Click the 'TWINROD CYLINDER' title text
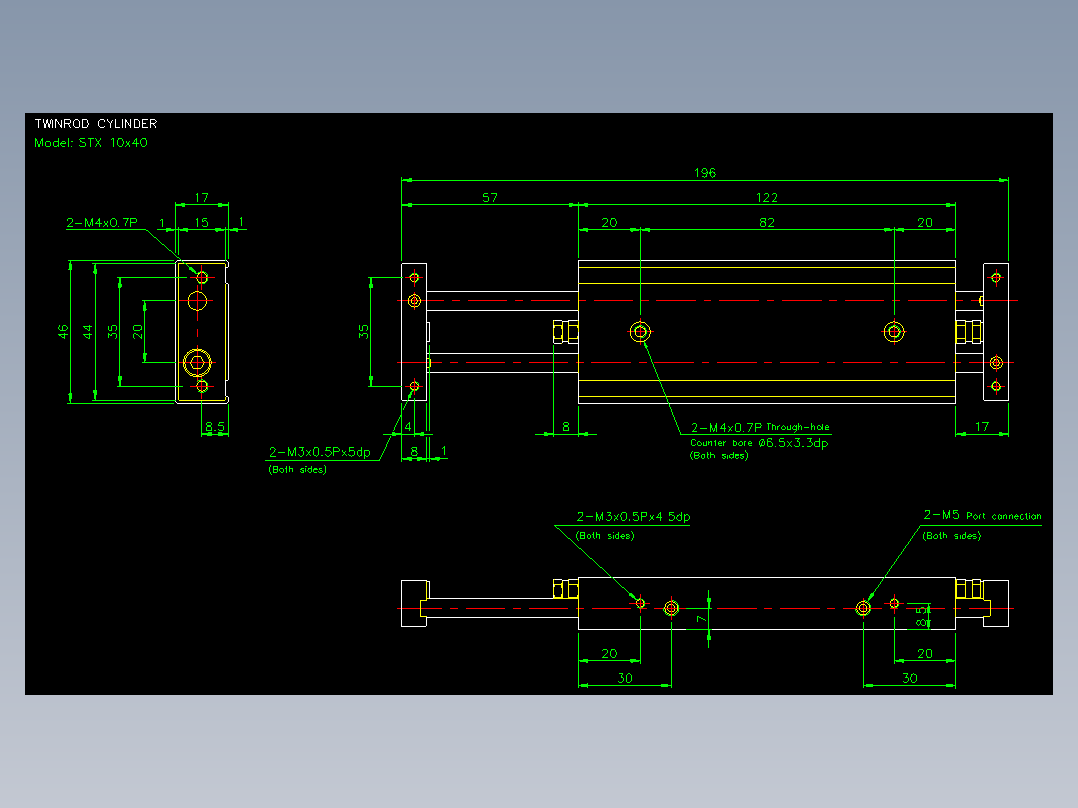1078x808 pixels. [96, 124]
